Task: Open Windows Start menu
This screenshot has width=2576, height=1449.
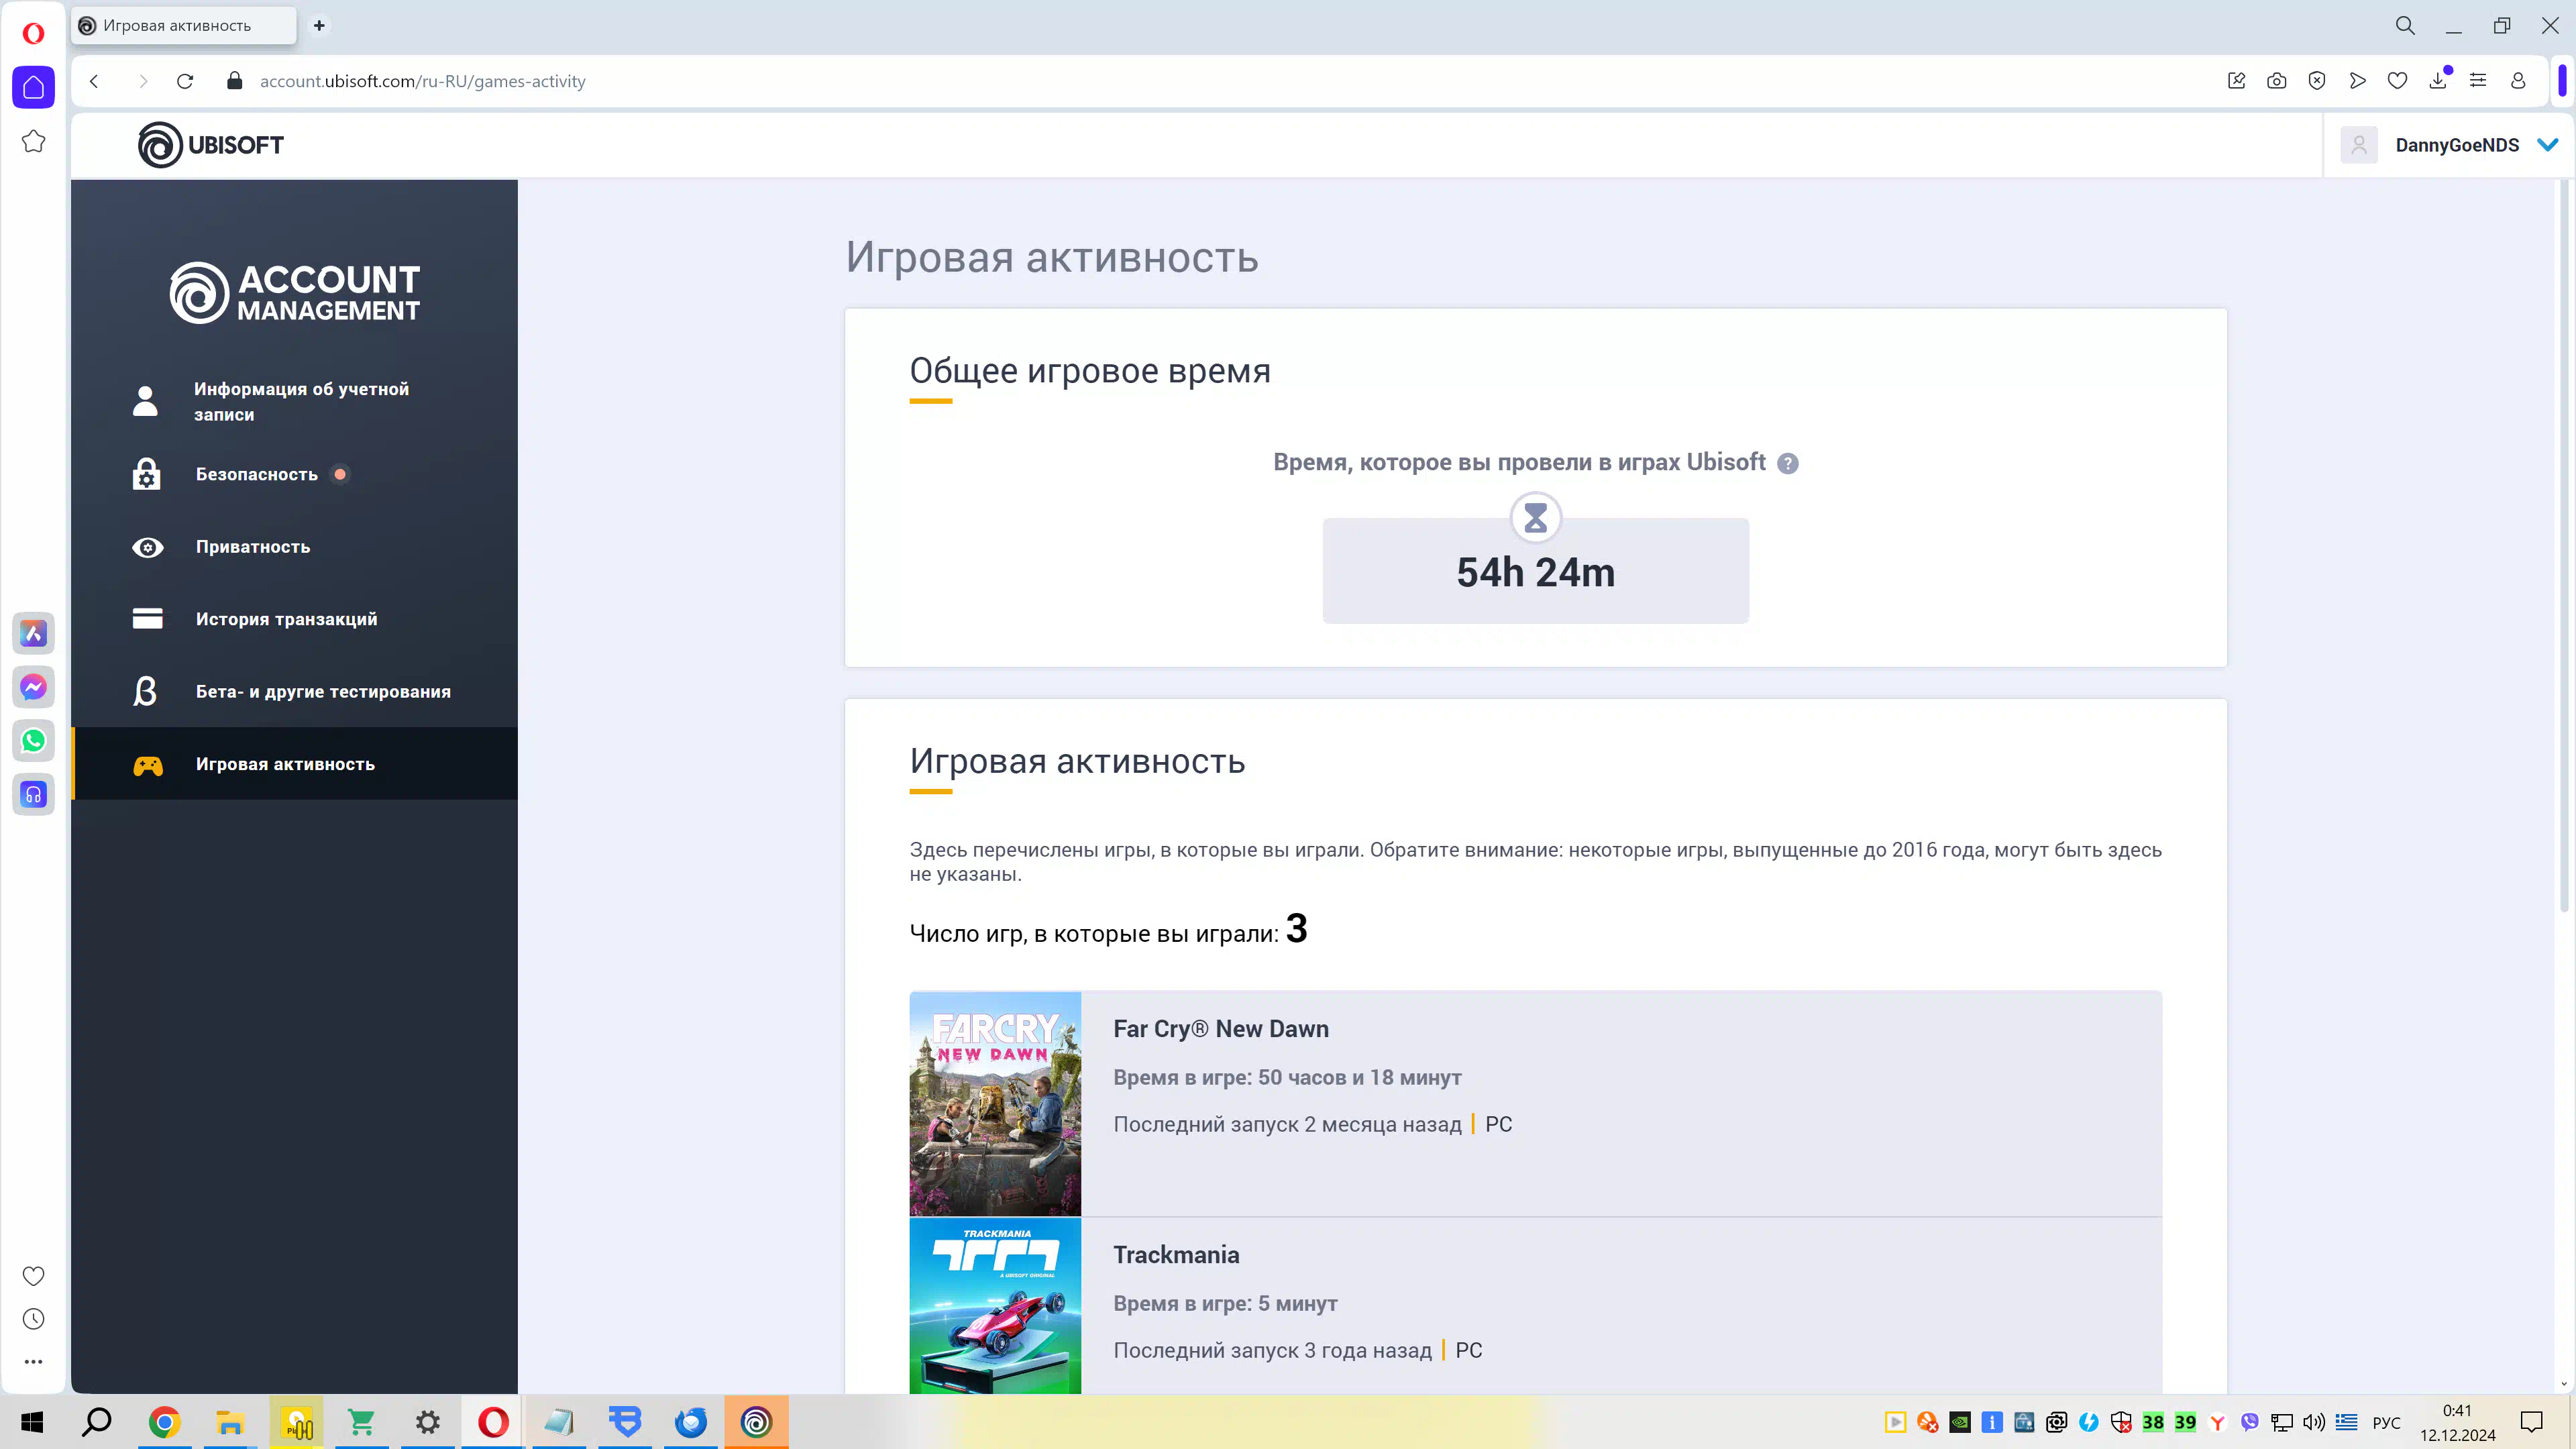Action: (32, 1422)
